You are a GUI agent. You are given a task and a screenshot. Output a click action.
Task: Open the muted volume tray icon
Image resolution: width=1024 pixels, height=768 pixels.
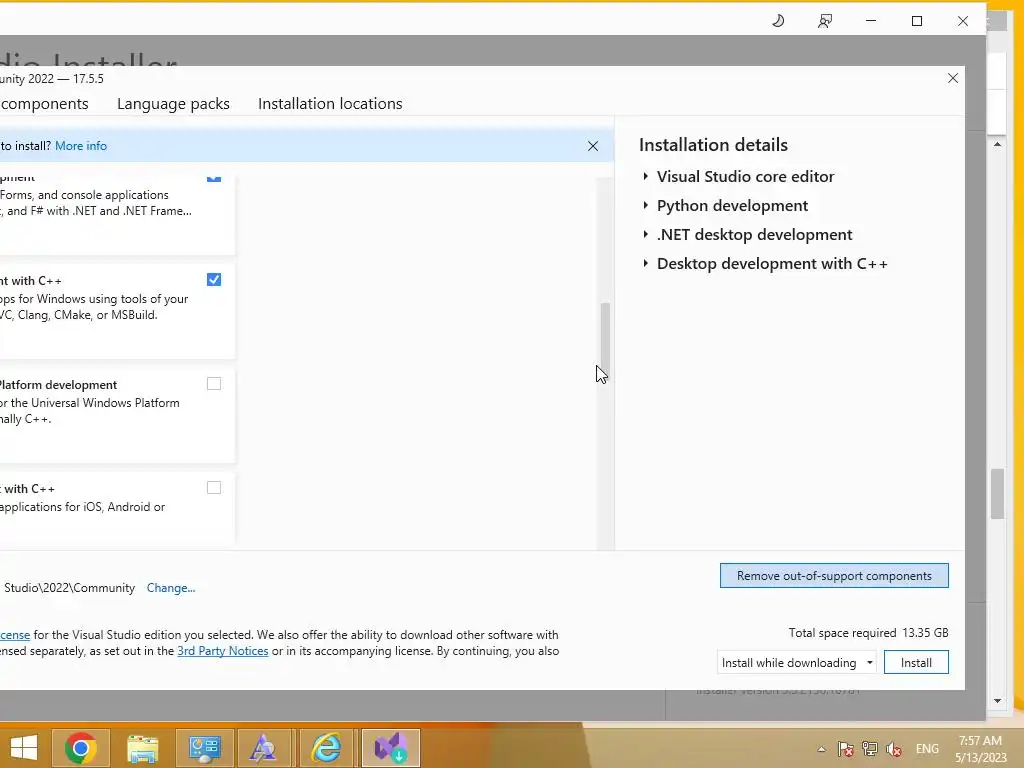pyautogui.click(x=894, y=749)
